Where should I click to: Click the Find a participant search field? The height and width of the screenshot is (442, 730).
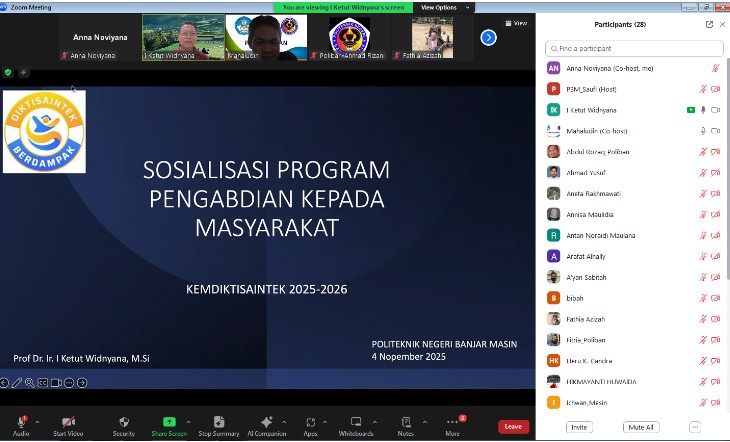[x=634, y=48]
